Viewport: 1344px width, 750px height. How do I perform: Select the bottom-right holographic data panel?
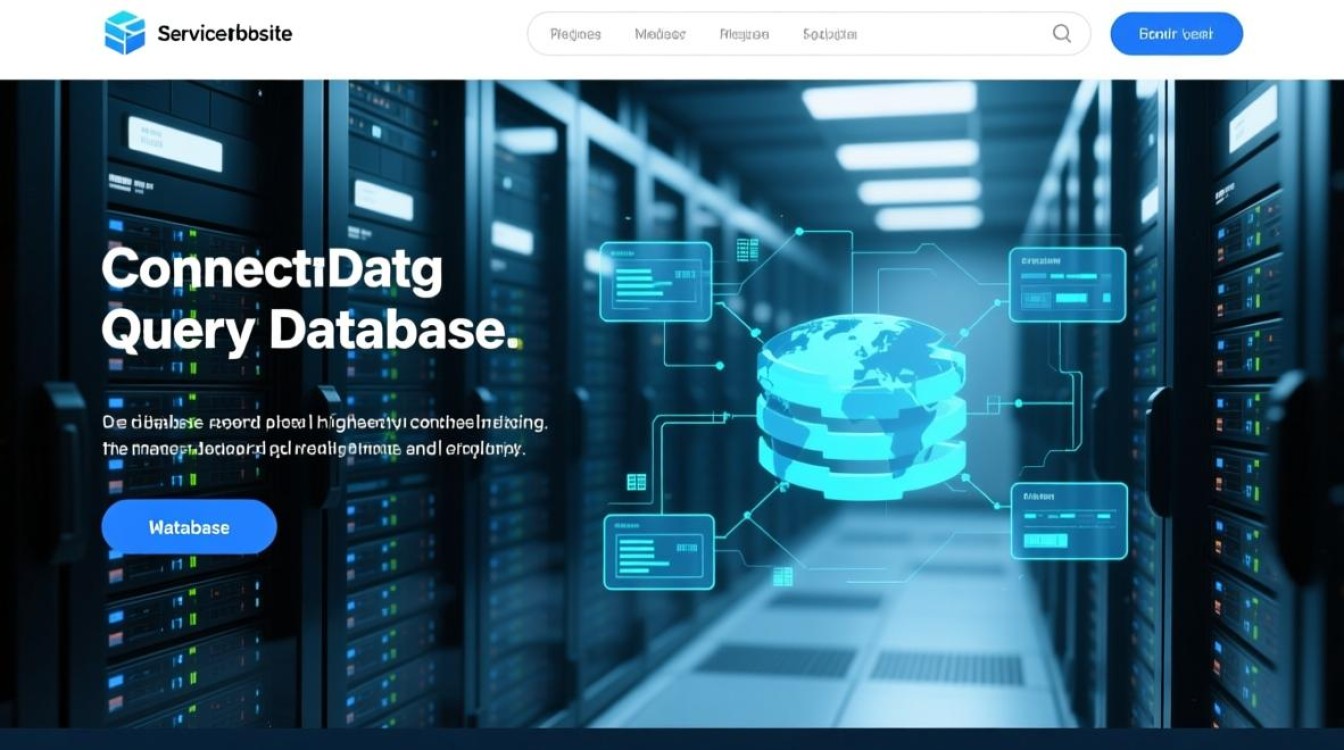1069,521
